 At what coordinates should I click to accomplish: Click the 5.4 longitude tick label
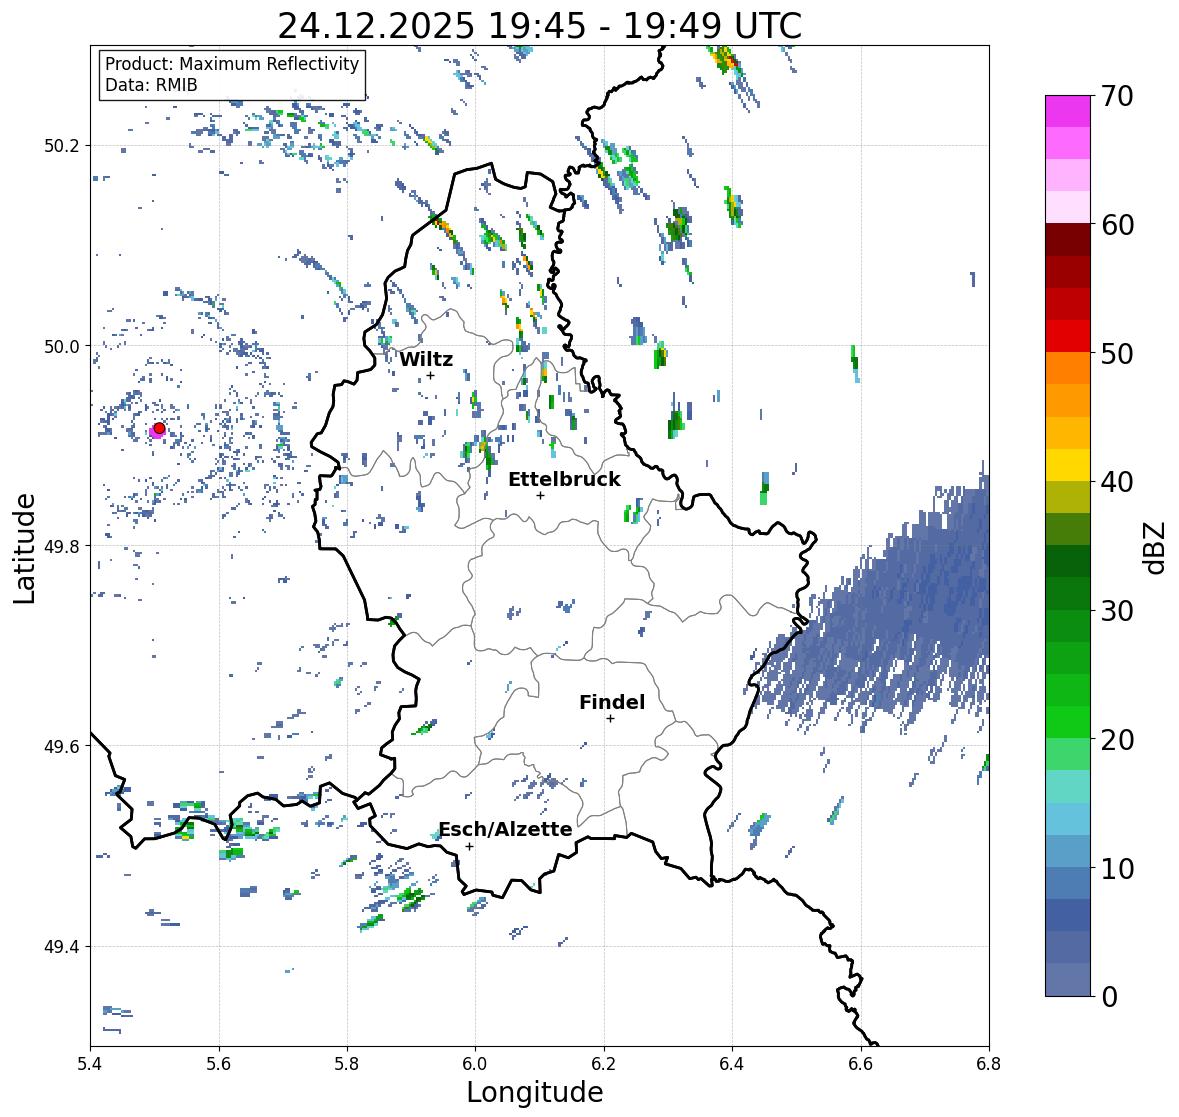pos(90,1064)
